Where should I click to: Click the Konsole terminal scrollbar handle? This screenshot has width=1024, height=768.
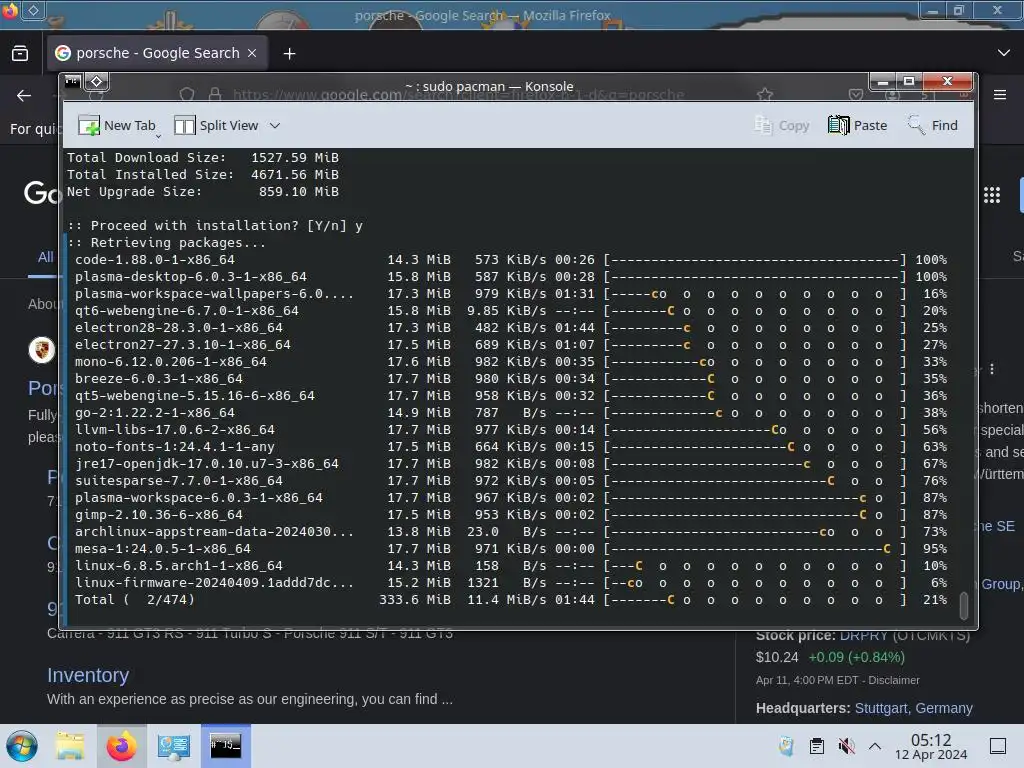(964, 605)
